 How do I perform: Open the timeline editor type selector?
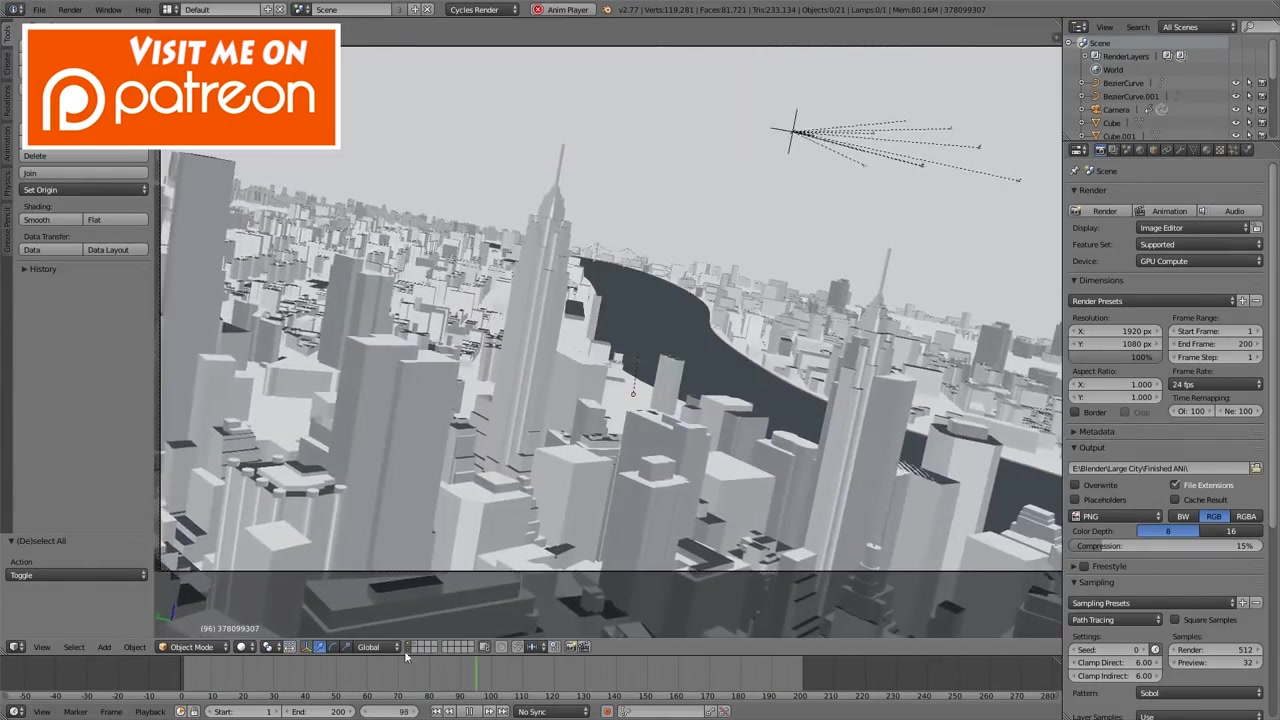pos(15,712)
